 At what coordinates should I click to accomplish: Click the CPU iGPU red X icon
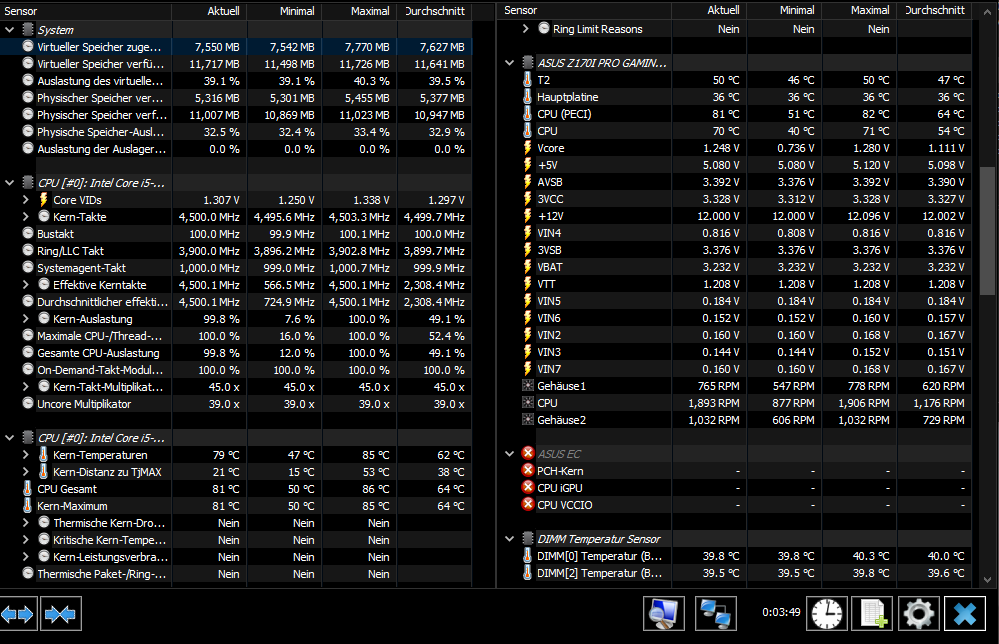click(528, 487)
